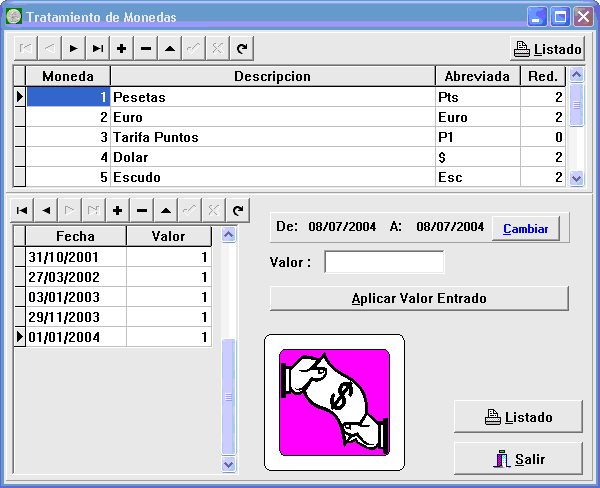This screenshot has height=488, width=600.
Task: Click the money exchange hands image
Action: pyautogui.click(x=334, y=402)
